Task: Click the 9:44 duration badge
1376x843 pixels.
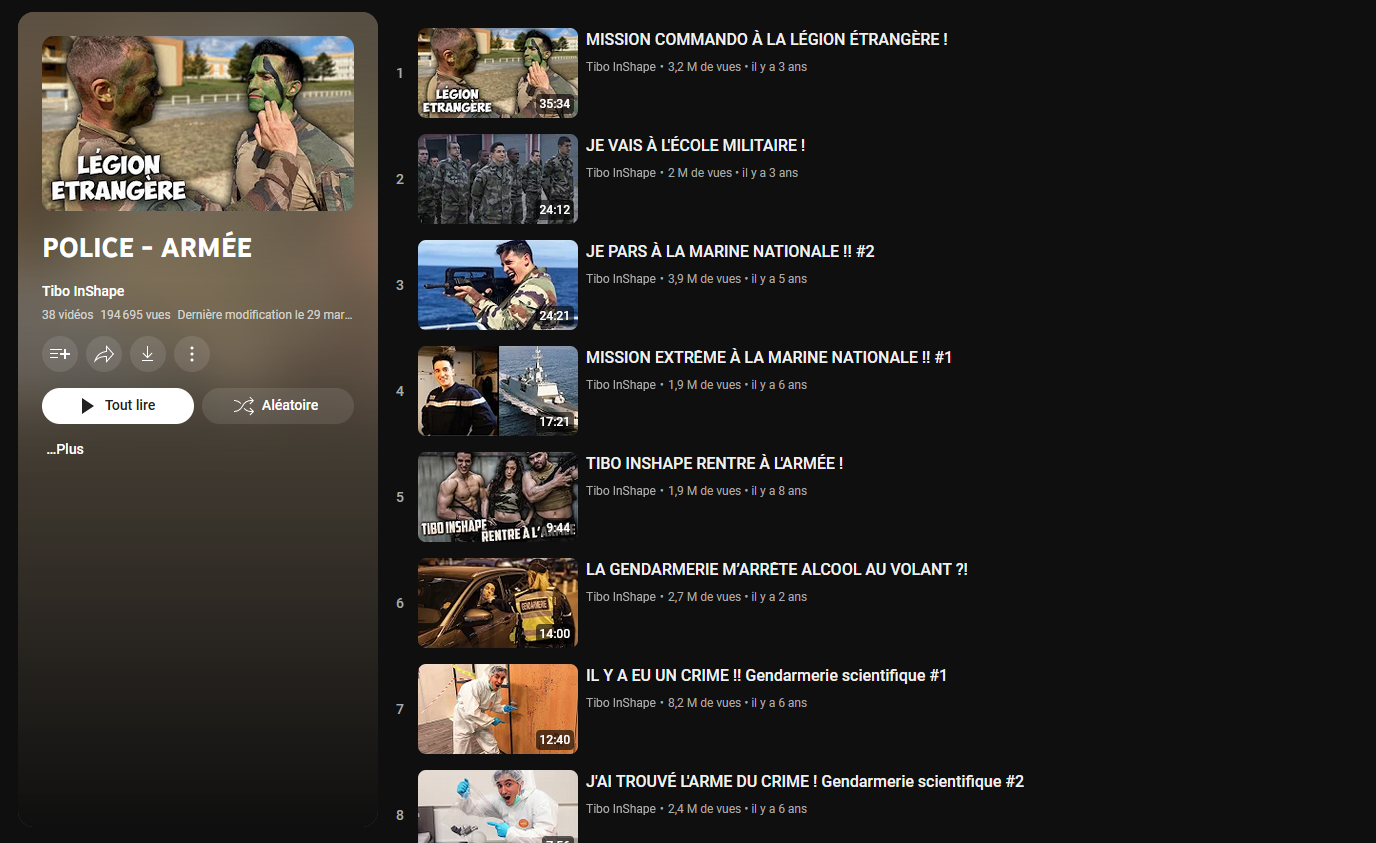Action: 558,528
